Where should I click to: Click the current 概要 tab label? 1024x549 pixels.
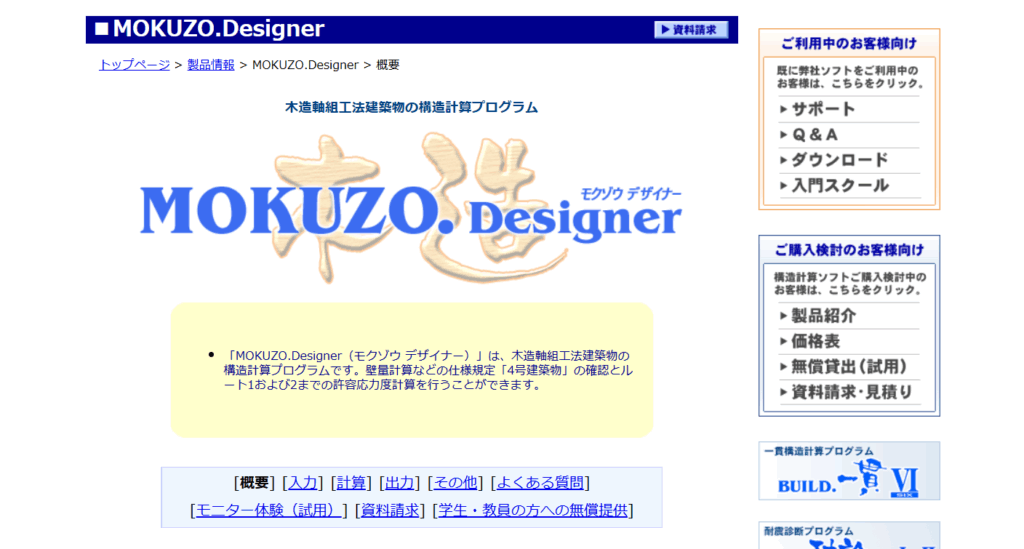pos(254,482)
